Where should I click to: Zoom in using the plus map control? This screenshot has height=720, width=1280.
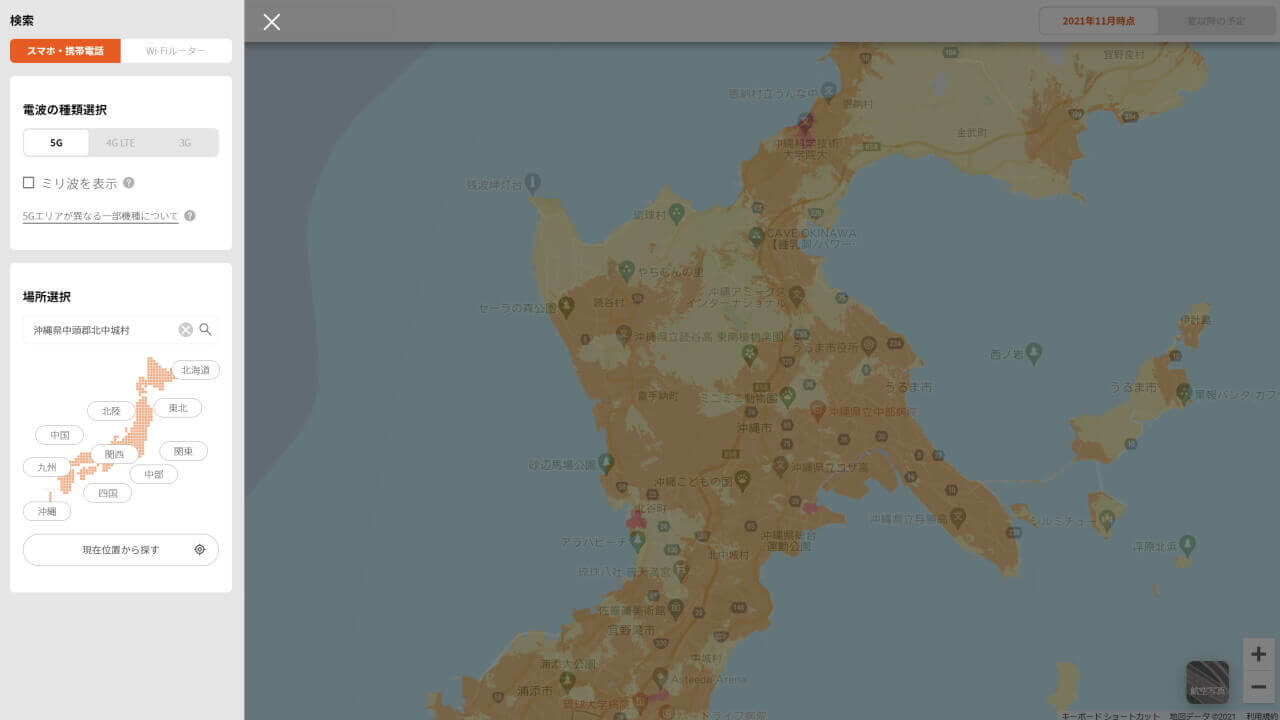1257,653
